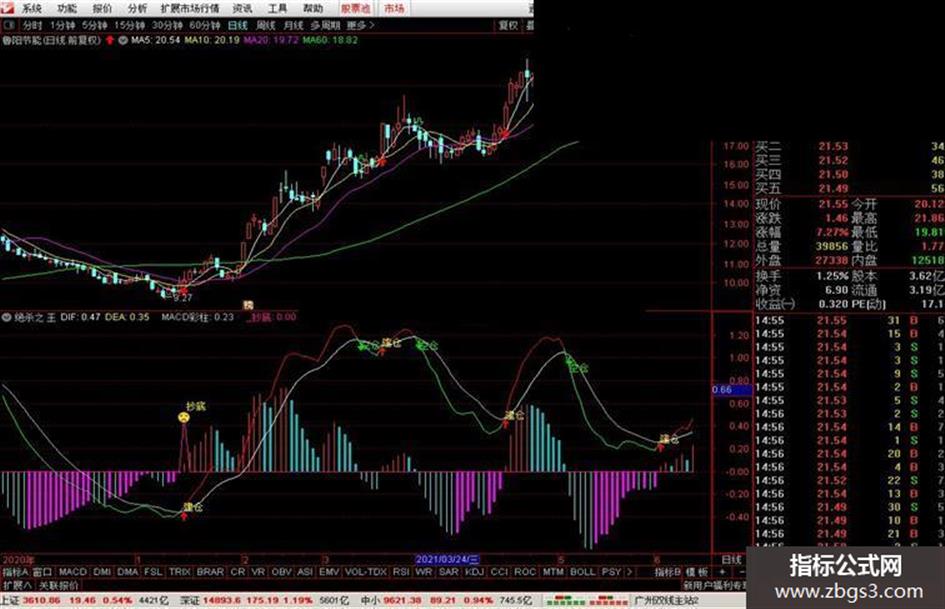945x609 pixels.
Task: Click the 股票池 button
Action: coord(356,8)
